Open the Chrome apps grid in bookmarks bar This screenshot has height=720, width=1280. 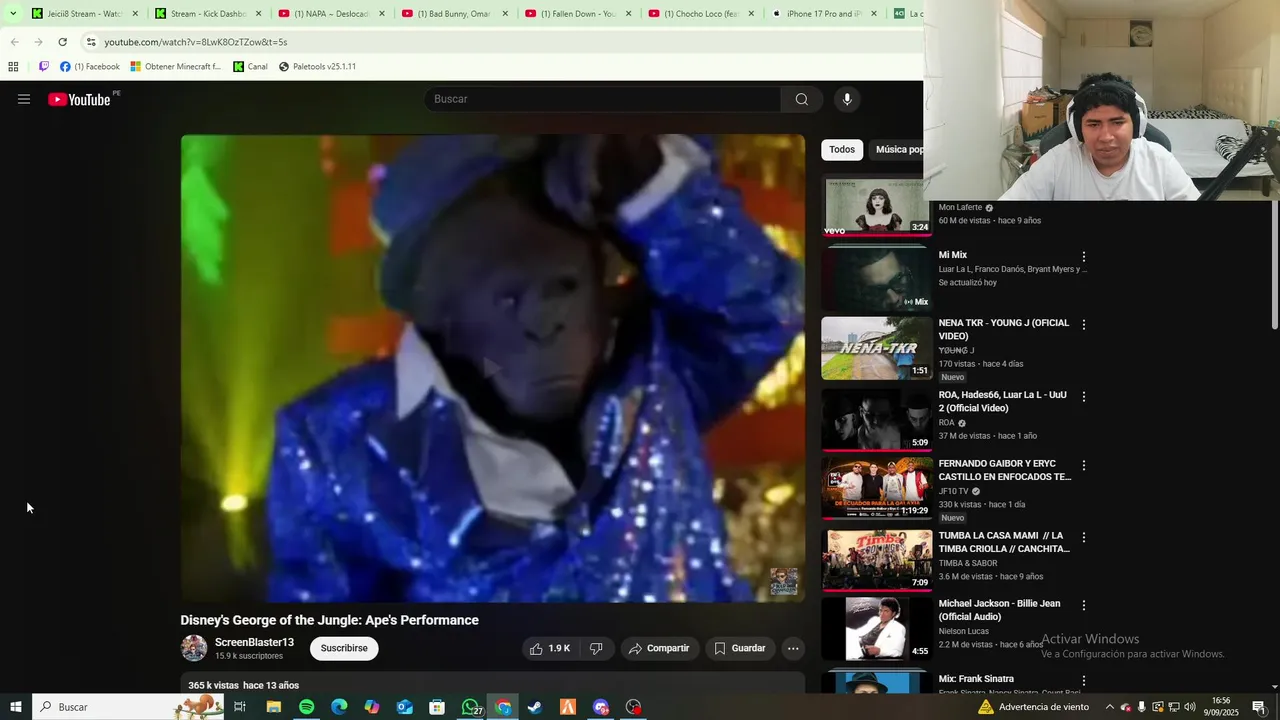point(13,67)
